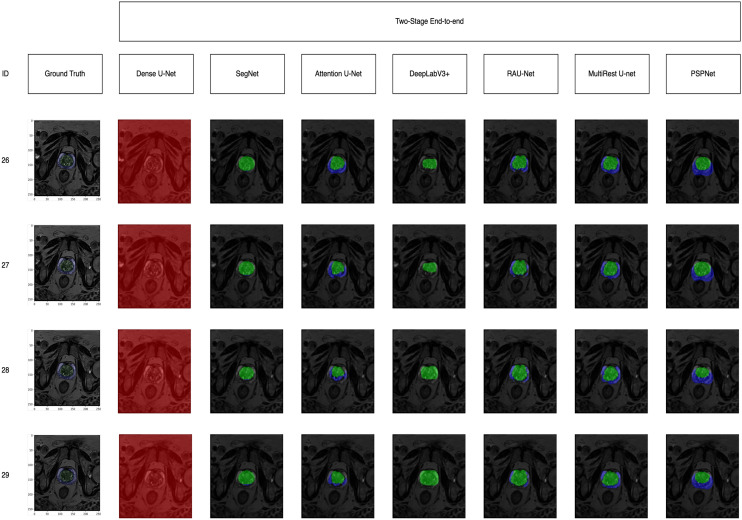Open PSPNet segmentation for ID 29
The width and height of the screenshot is (742, 520).
[x=702, y=476]
